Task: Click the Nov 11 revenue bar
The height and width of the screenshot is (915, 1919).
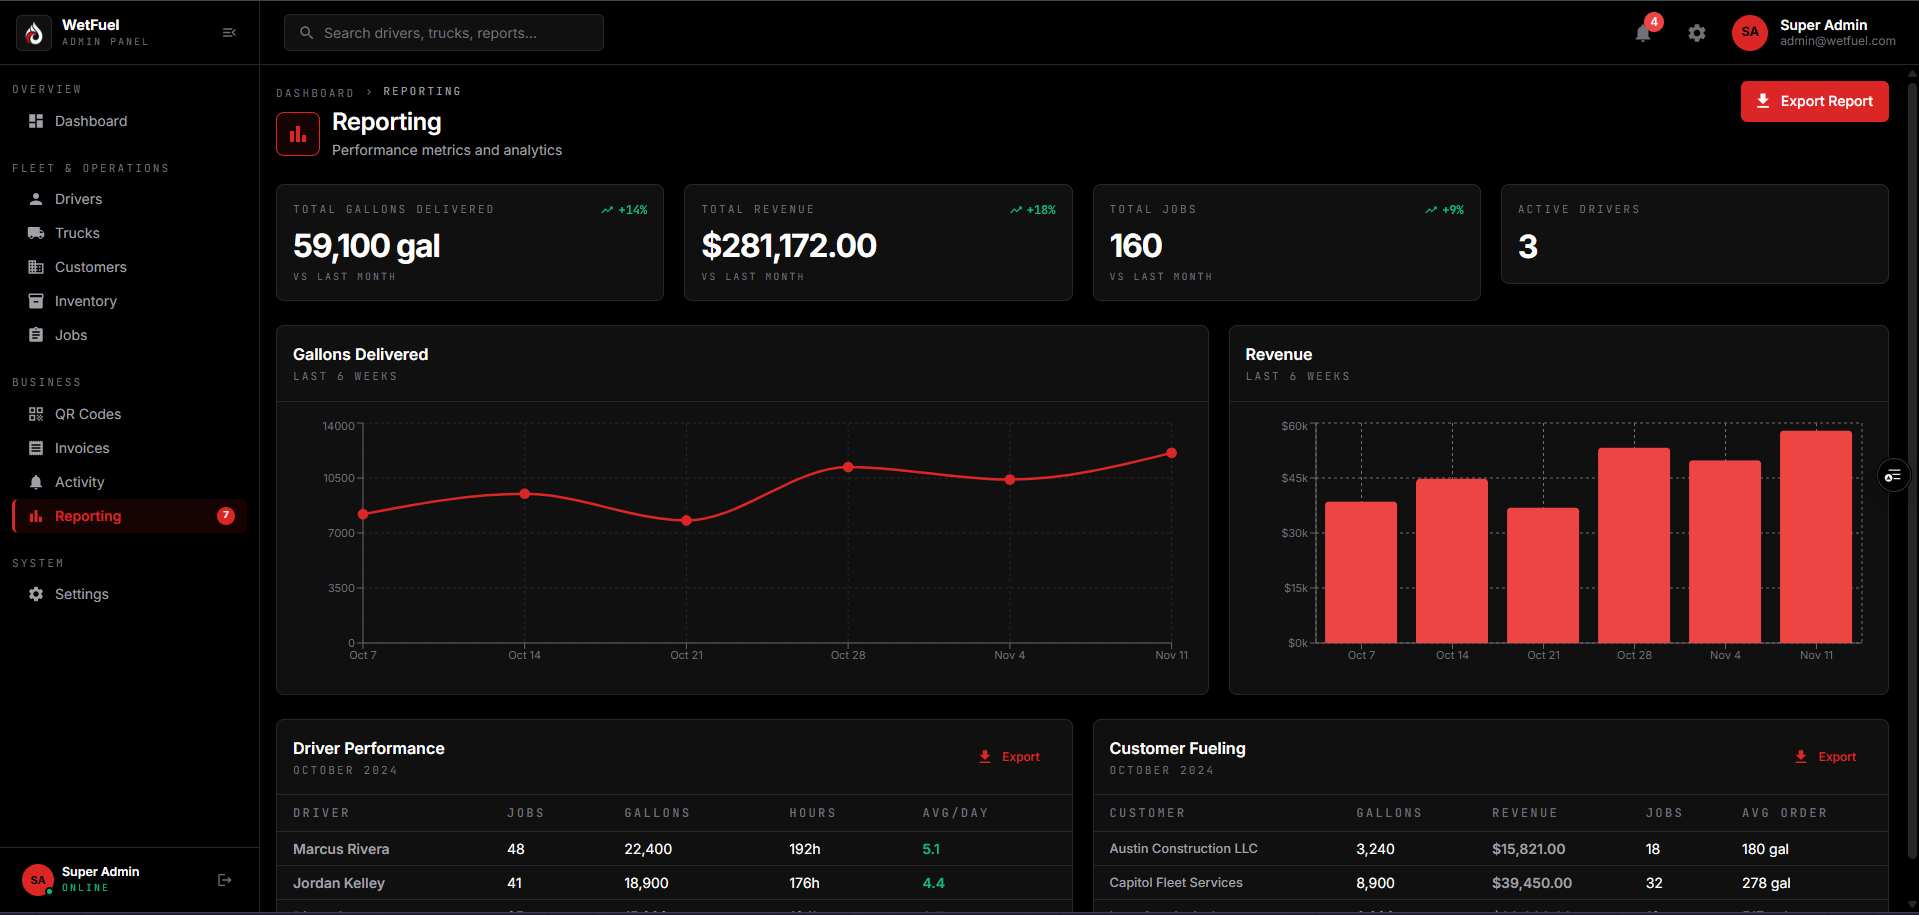Action: tap(1816, 537)
